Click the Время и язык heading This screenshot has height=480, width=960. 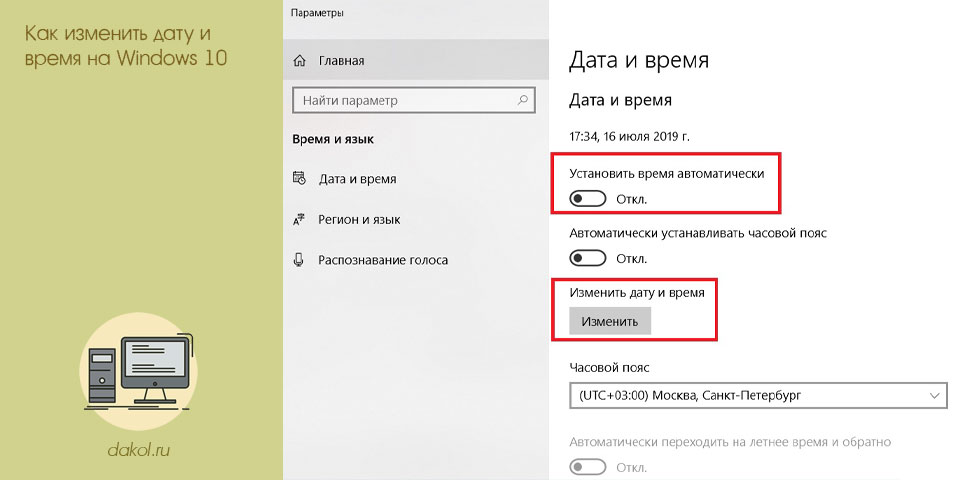333,139
